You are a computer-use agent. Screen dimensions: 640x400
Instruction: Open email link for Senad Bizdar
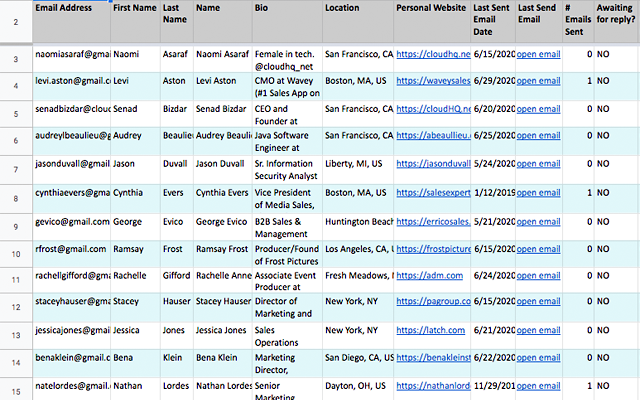click(x=538, y=109)
